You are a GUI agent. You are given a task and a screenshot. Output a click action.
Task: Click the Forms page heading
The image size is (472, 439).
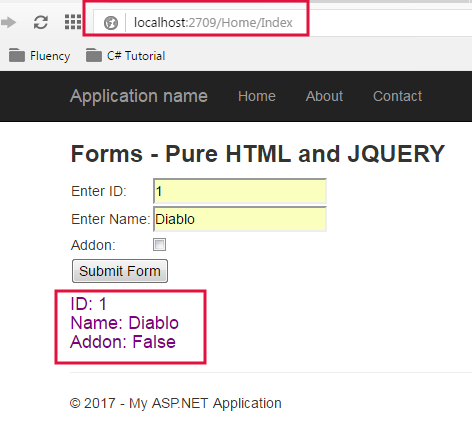[x=258, y=154]
